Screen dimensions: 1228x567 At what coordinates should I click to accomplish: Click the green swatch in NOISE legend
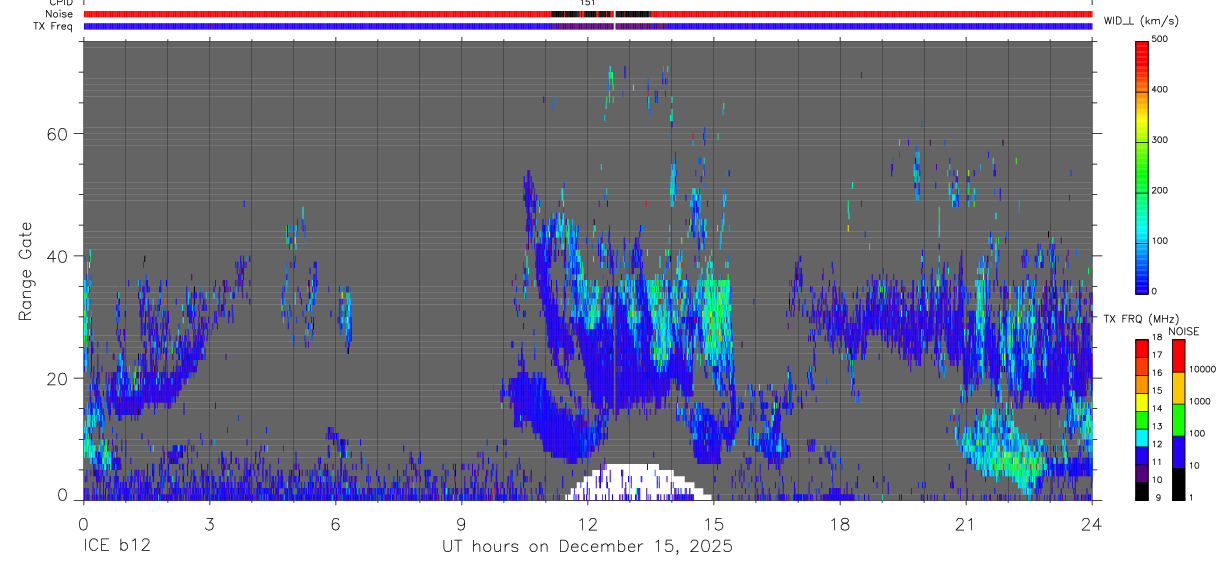[1178, 420]
